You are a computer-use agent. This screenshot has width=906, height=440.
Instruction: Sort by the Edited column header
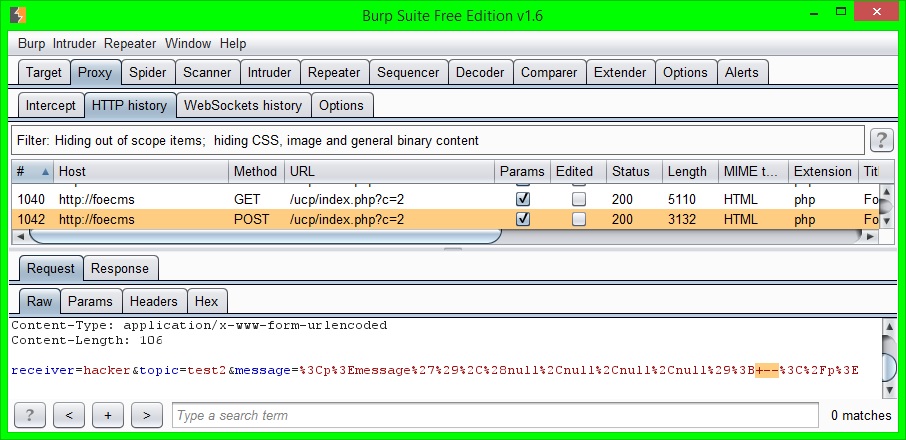click(x=578, y=171)
